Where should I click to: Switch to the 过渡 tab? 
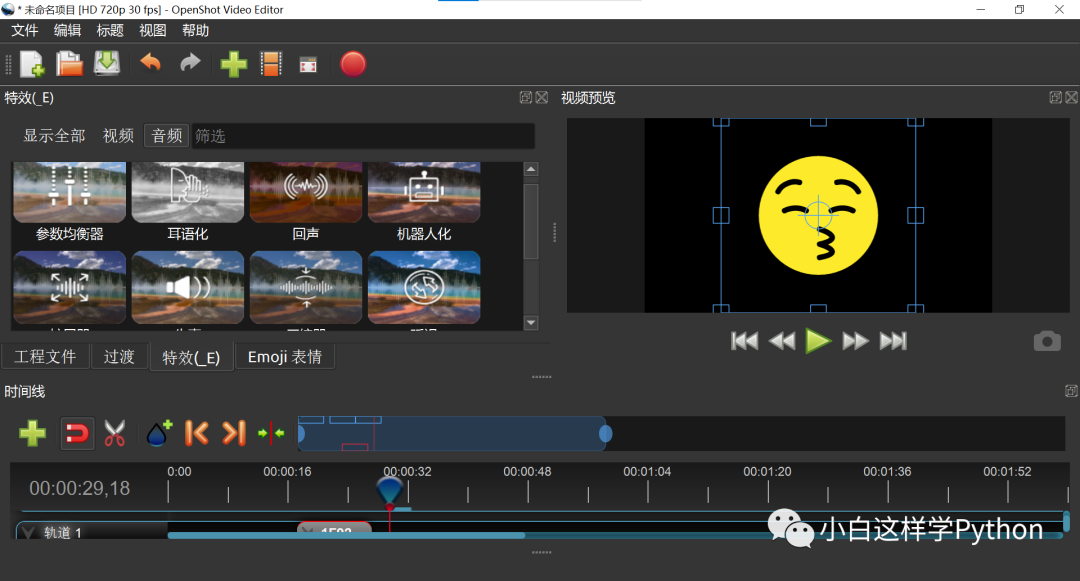click(119, 357)
